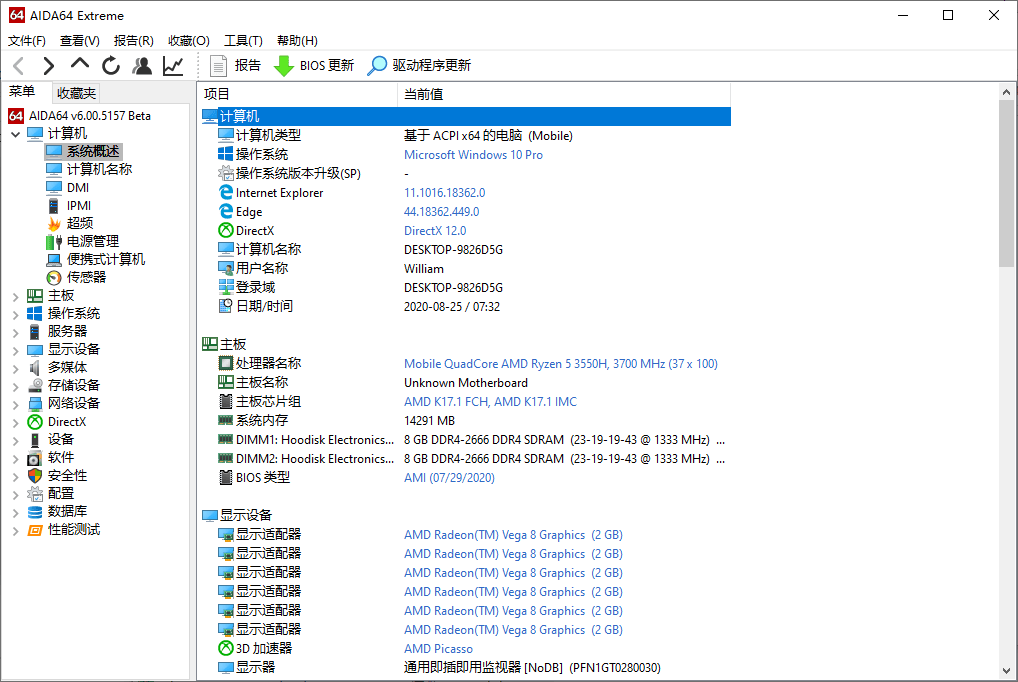Refresh the view with the circular arrow icon
Image resolution: width=1018 pixels, height=682 pixels.
coord(111,66)
